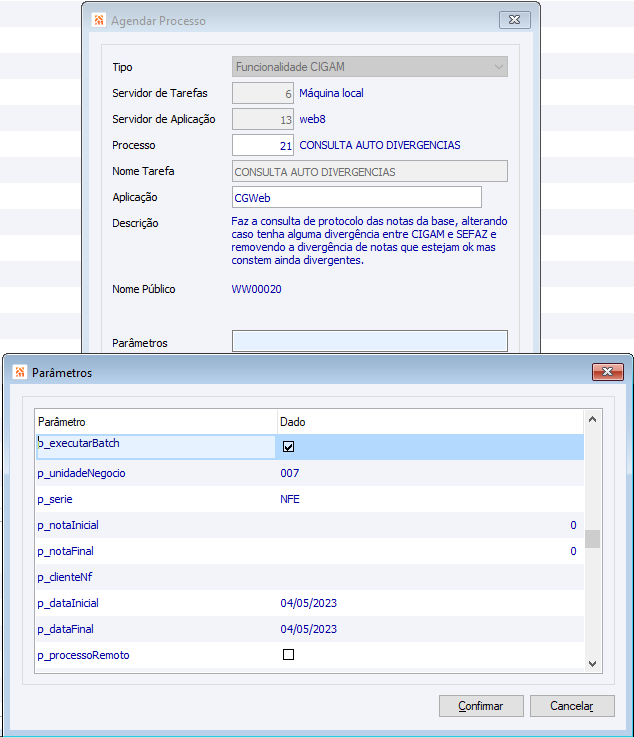Click the Processo number field showing 21
The height and width of the screenshot is (738, 634).
[263, 145]
